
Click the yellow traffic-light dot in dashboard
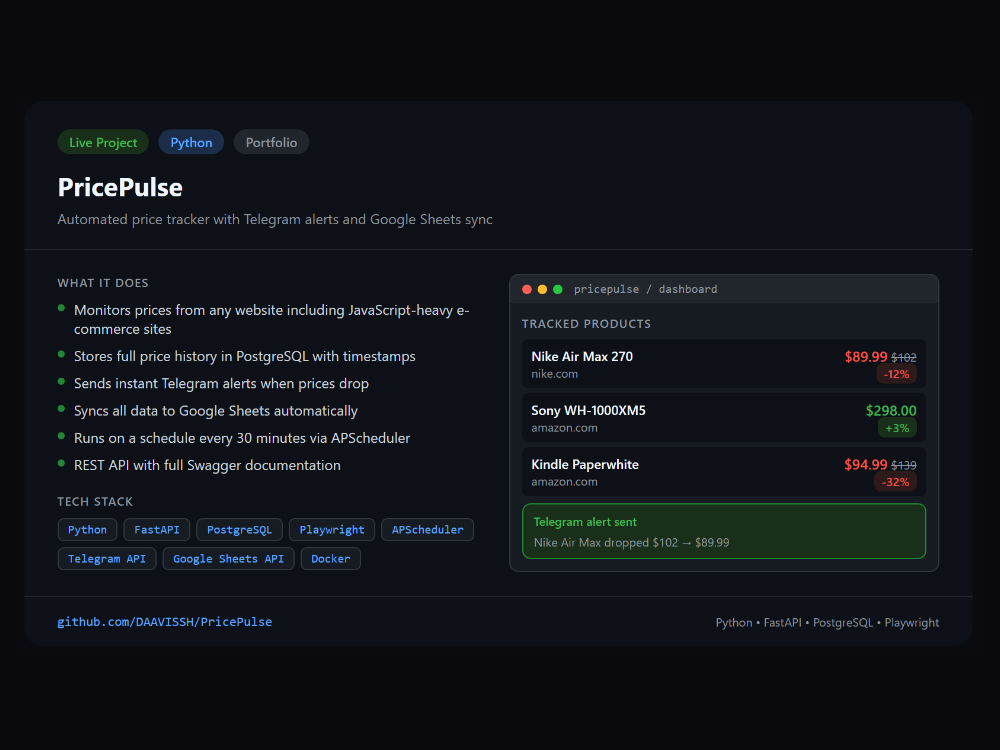(x=542, y=289)
